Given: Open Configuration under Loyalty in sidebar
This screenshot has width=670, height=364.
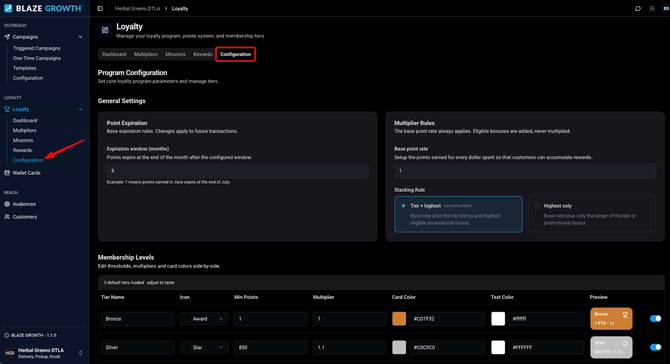Looking at the screenshot, I should pyautogui.click(x=28, y=160).
